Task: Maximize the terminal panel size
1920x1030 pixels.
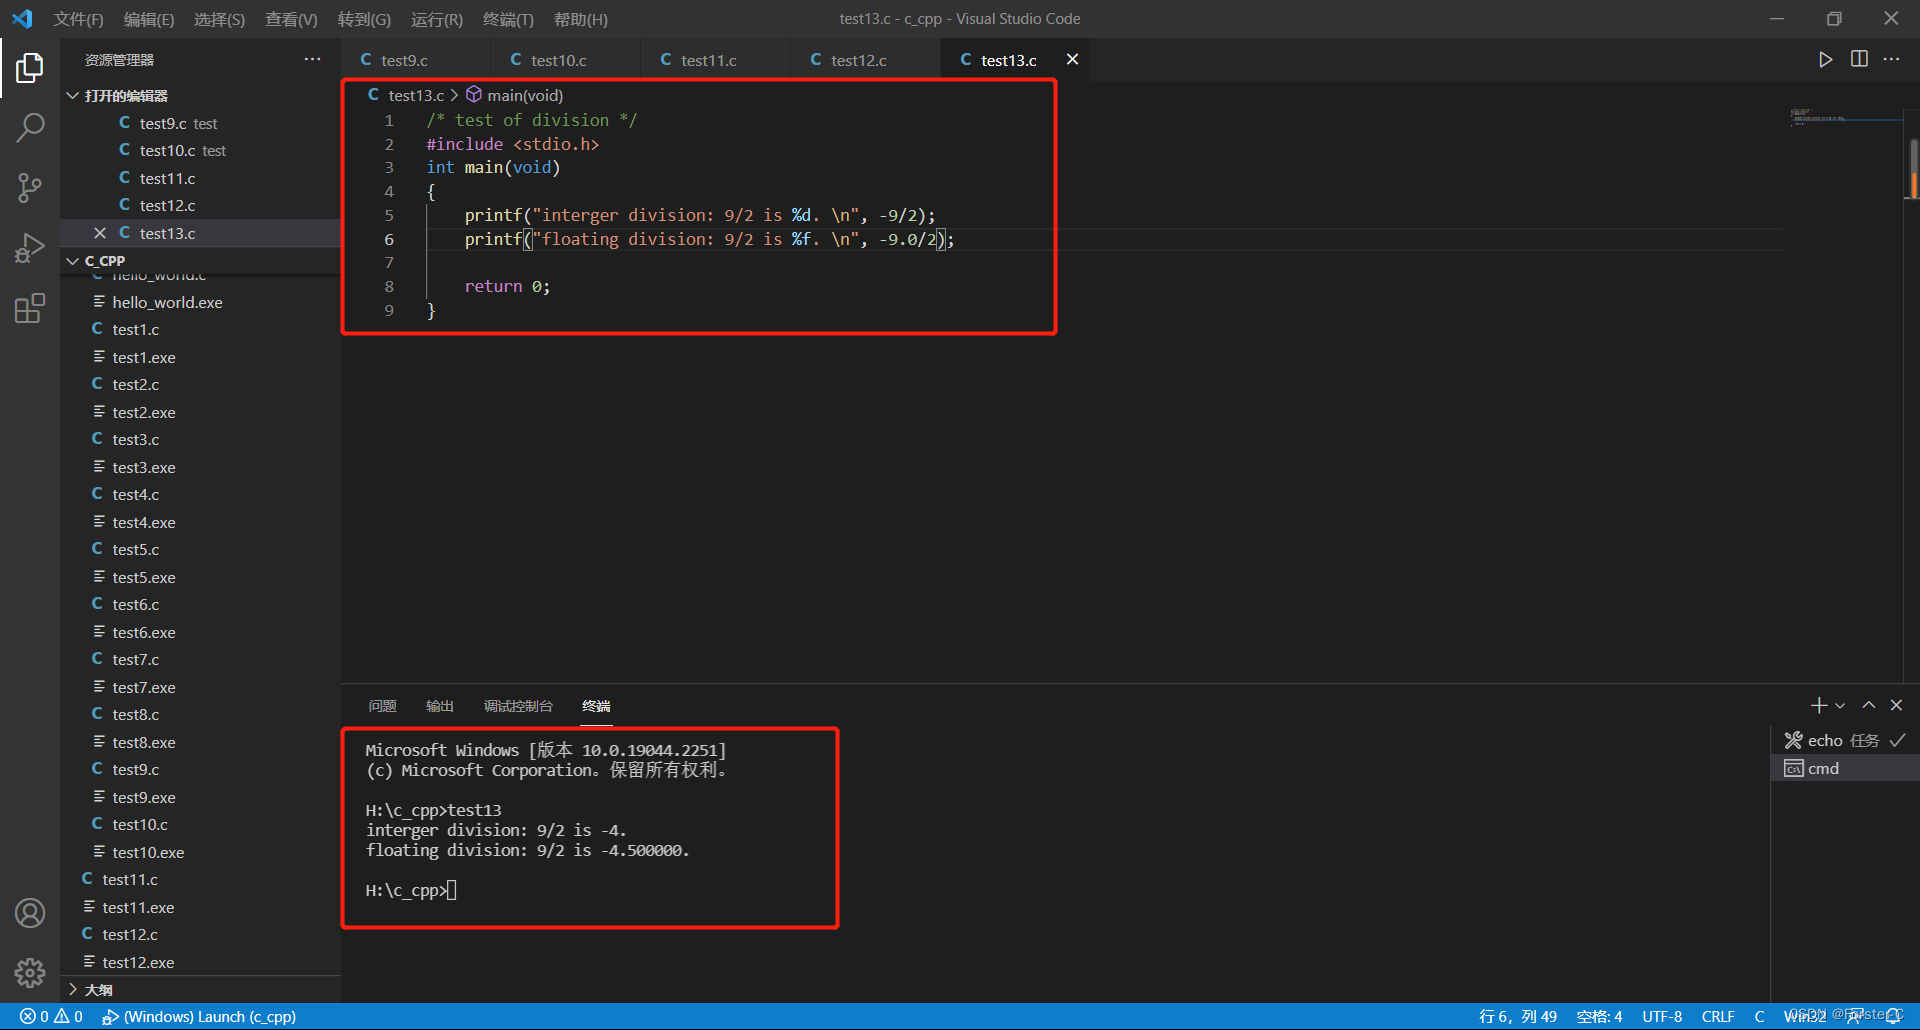Action: click(x=1868, y=705)
